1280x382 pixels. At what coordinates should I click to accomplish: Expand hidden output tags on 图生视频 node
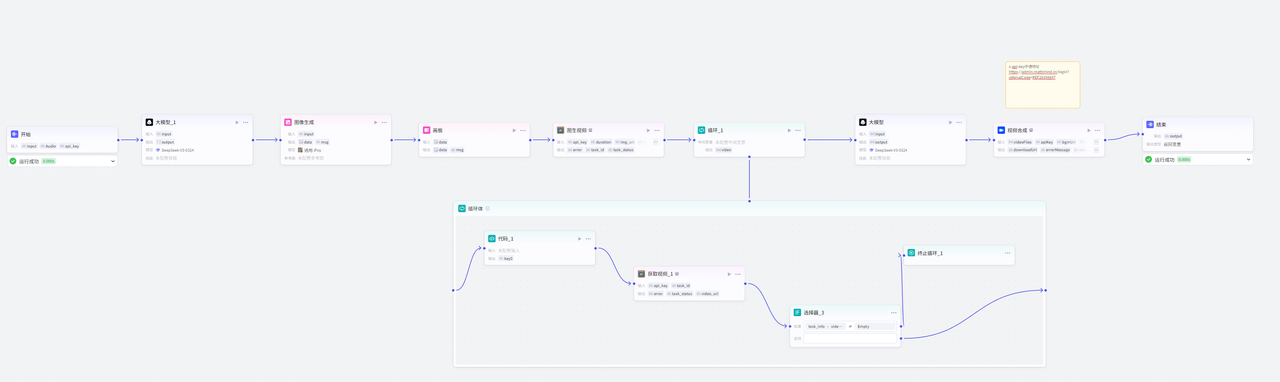[x=656, y=142]
